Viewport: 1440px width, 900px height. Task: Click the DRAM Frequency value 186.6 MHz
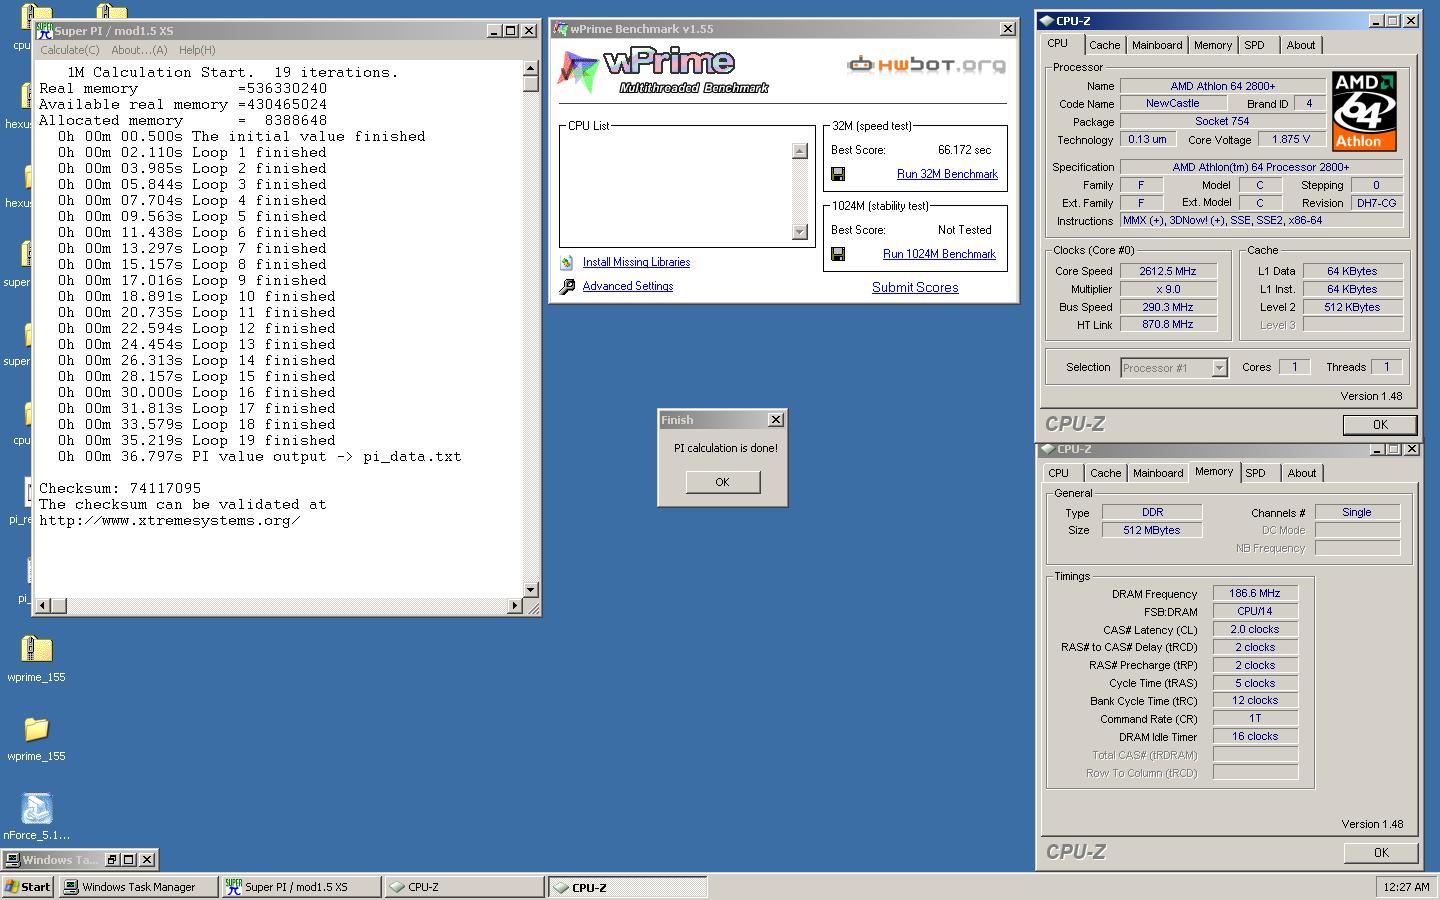(1255, 593)
